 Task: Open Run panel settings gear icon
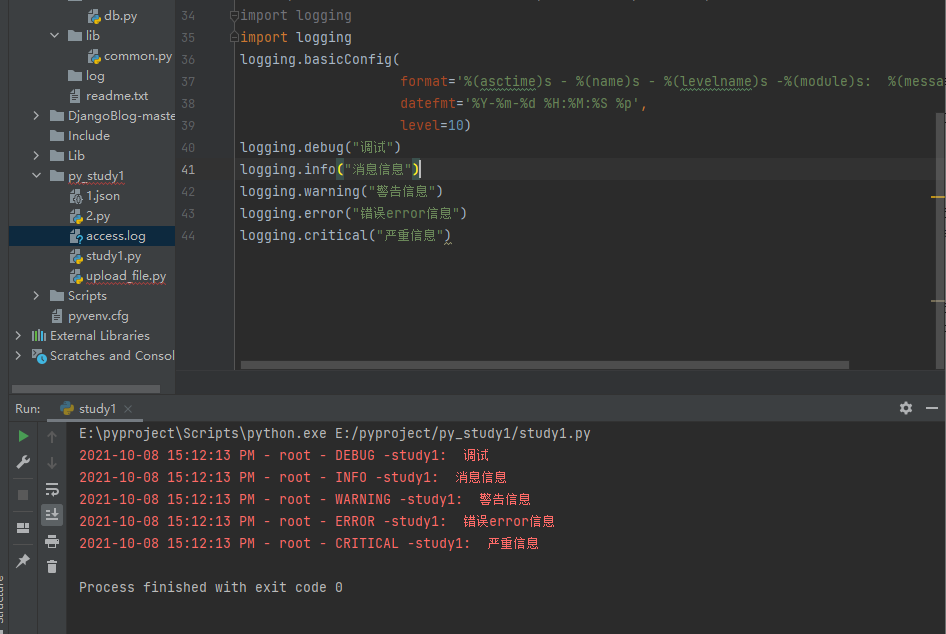pos(906,408)
